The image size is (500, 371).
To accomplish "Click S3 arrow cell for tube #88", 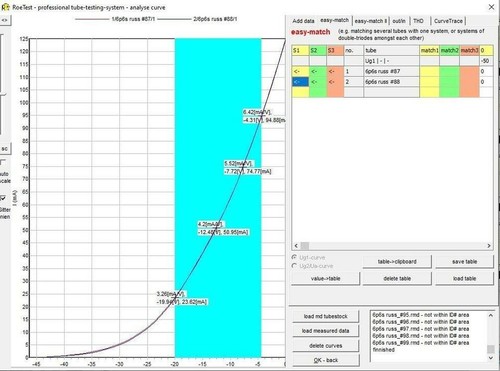I will [335, 82].
